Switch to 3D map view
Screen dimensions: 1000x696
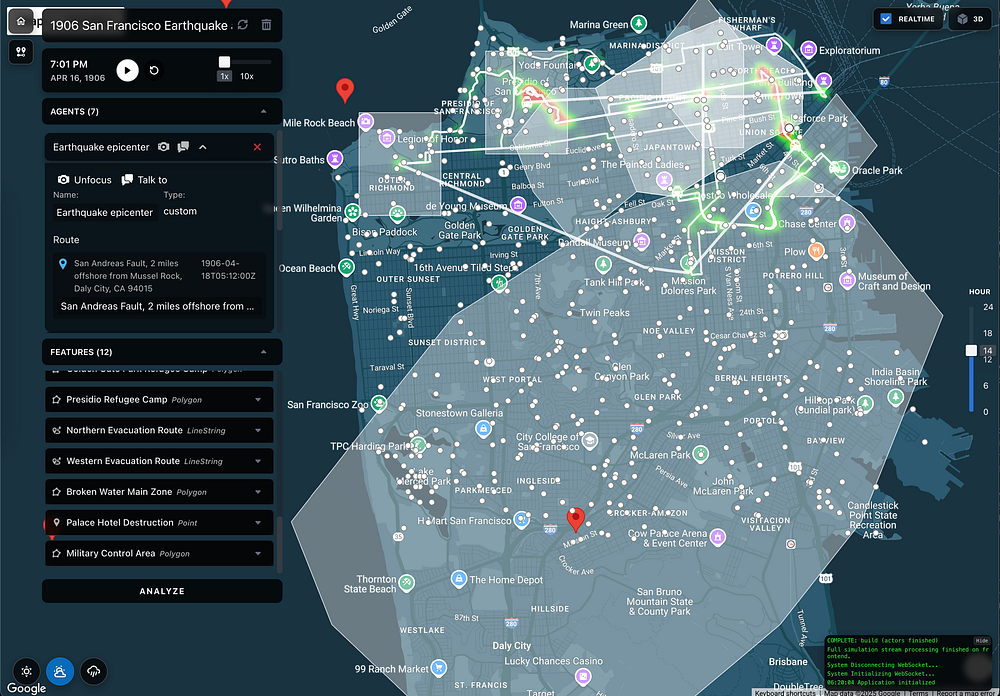(970, 19)
